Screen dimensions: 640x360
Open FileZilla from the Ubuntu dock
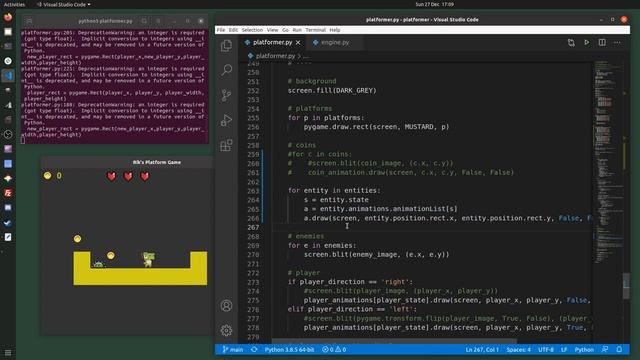click(8, 193)
